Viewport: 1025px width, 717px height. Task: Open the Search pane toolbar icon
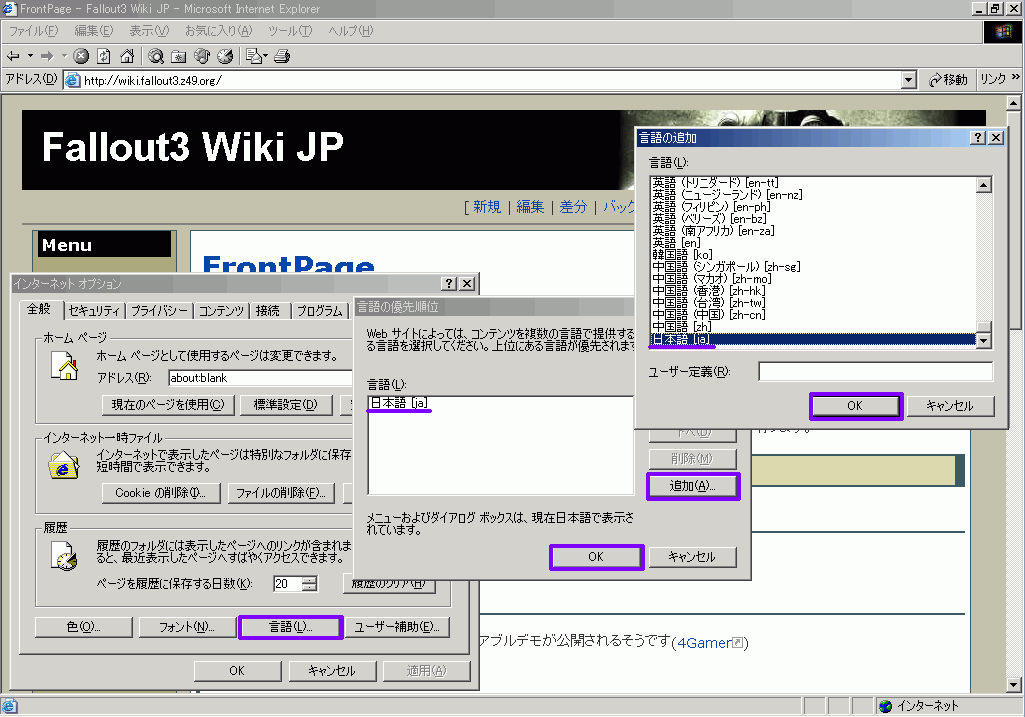(157, 56)
